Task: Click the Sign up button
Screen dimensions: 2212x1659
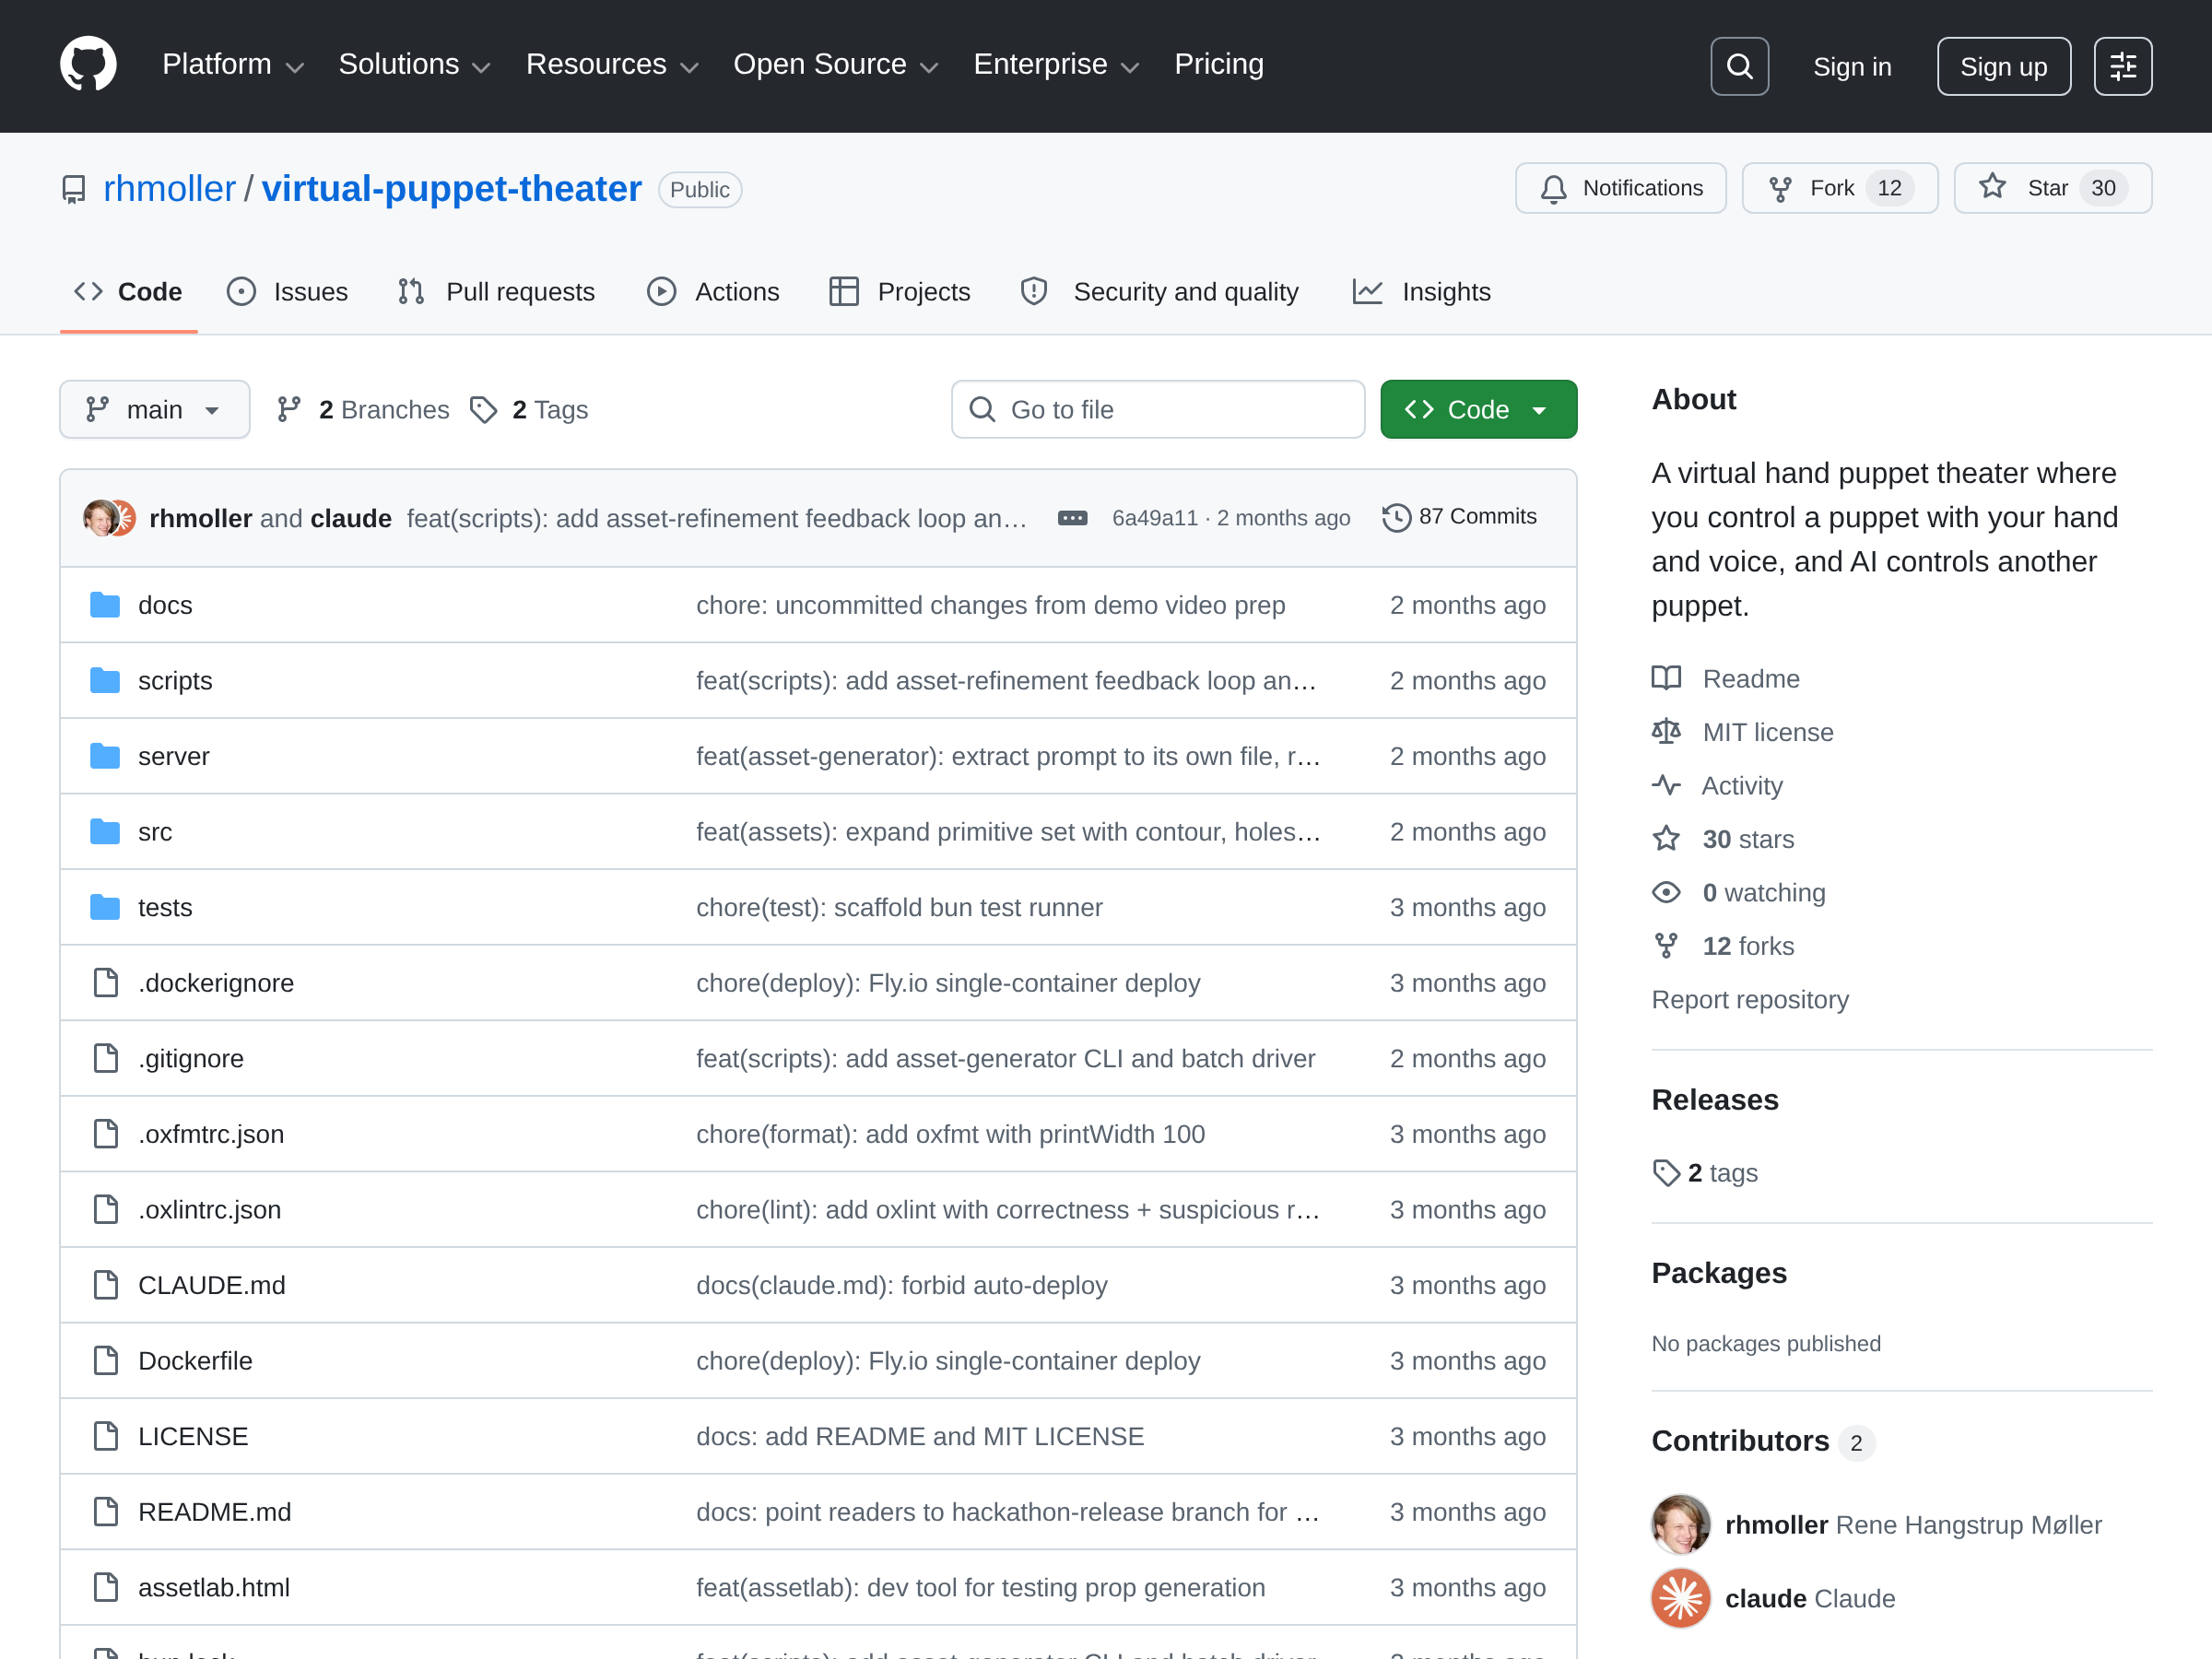Action: [2003, 66]
